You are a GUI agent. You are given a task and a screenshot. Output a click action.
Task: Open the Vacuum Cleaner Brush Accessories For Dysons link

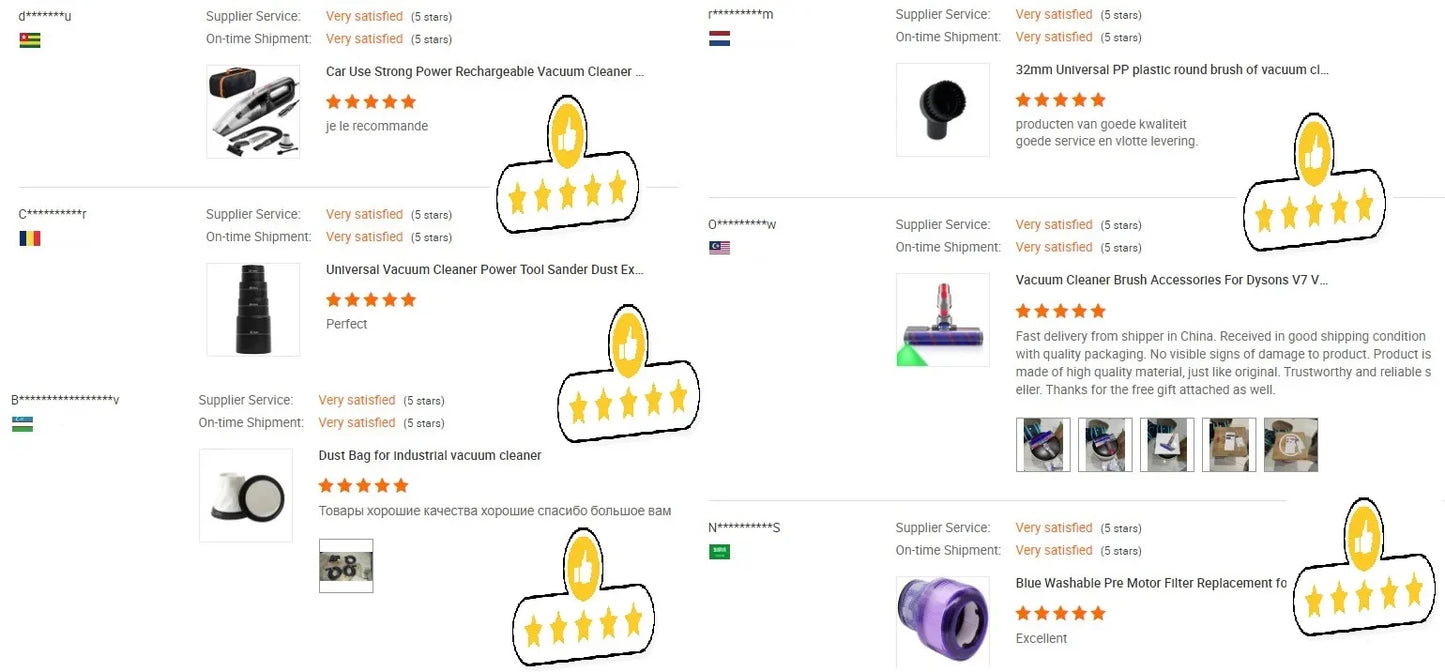tap(1170, 279)
